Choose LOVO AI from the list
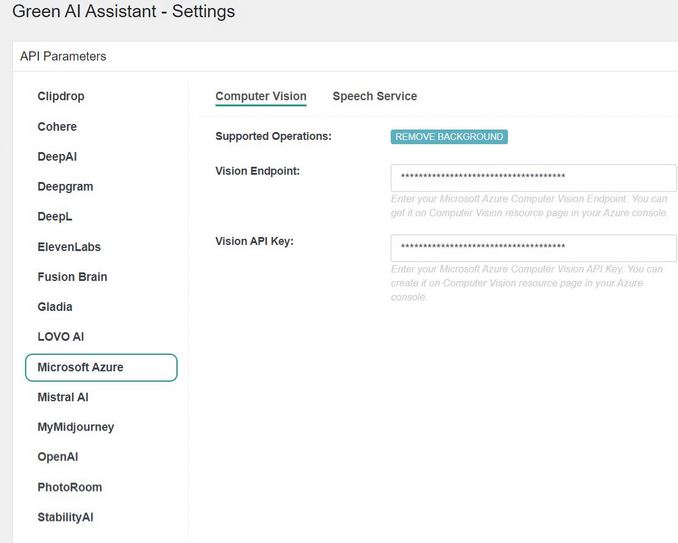The image size is (678, 543). point(61,337)
